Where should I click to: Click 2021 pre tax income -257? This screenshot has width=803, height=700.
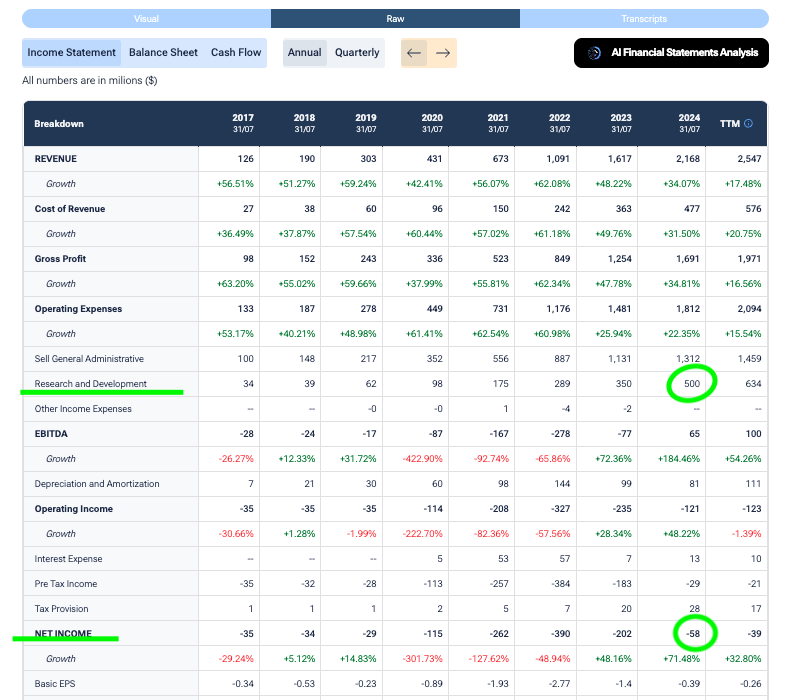pos(499,584)
